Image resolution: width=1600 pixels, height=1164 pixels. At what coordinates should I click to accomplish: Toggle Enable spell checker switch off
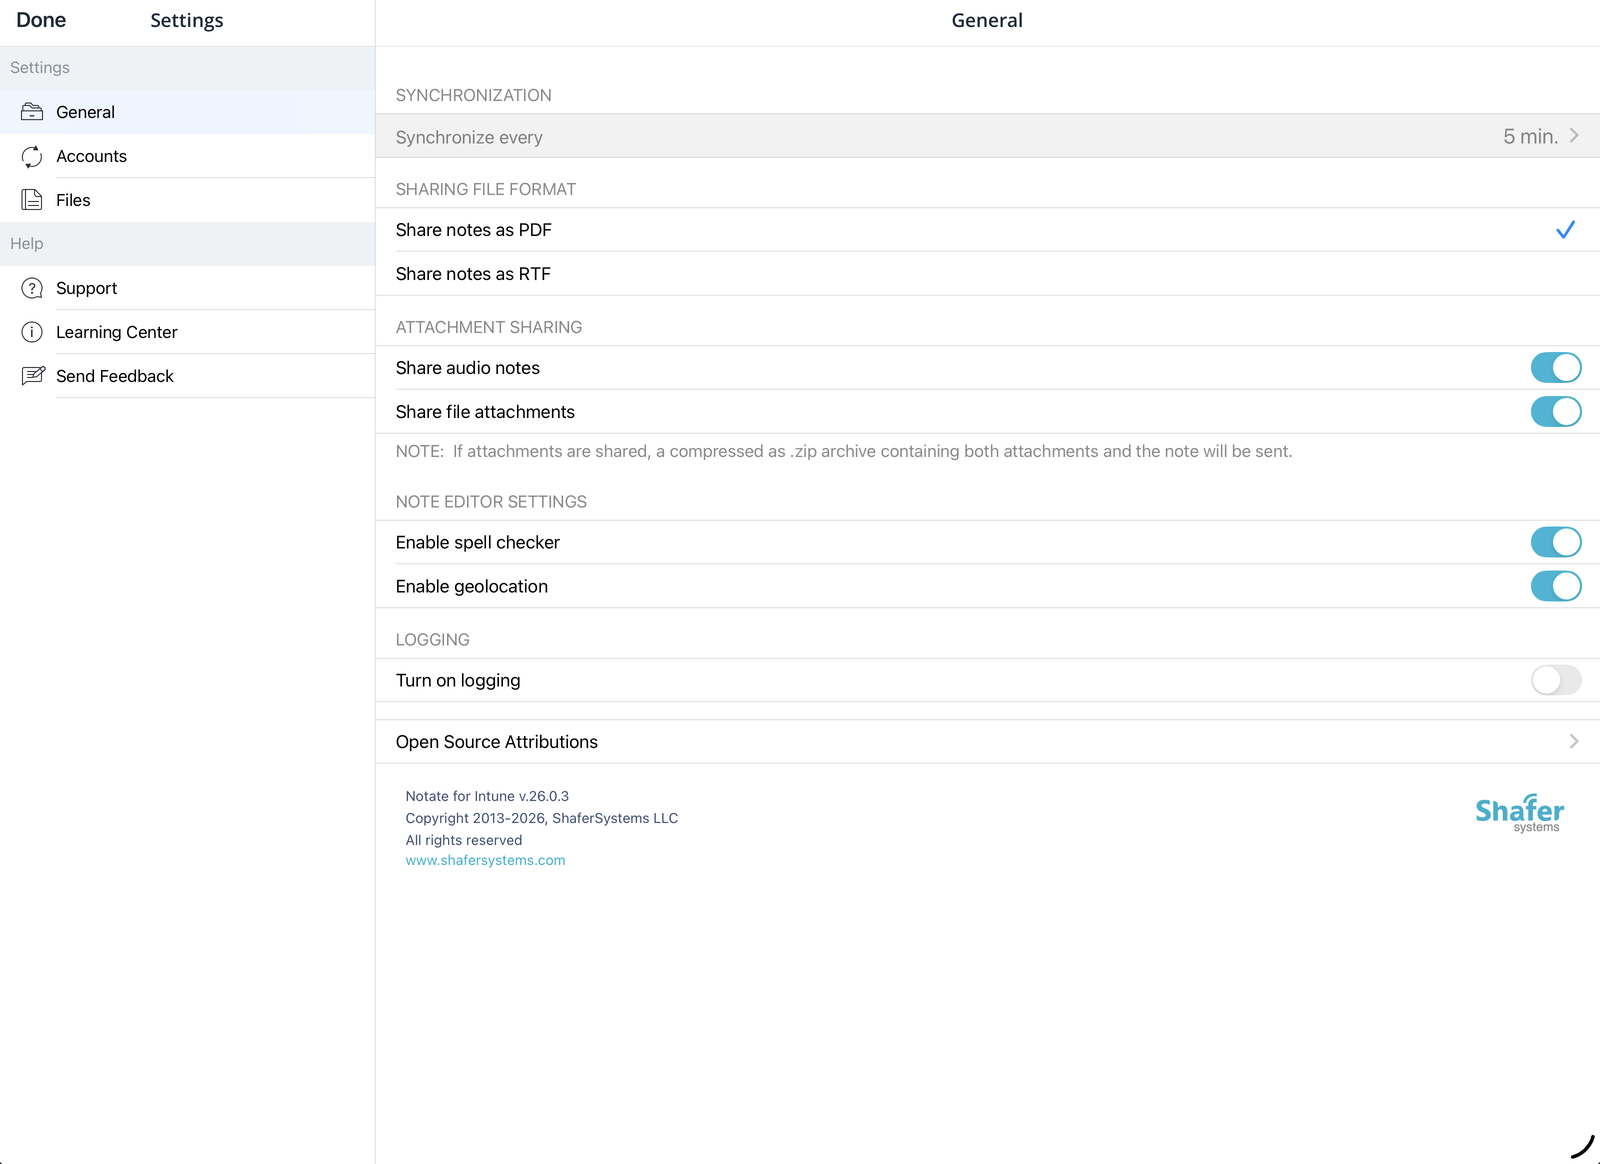(1556, 542)
